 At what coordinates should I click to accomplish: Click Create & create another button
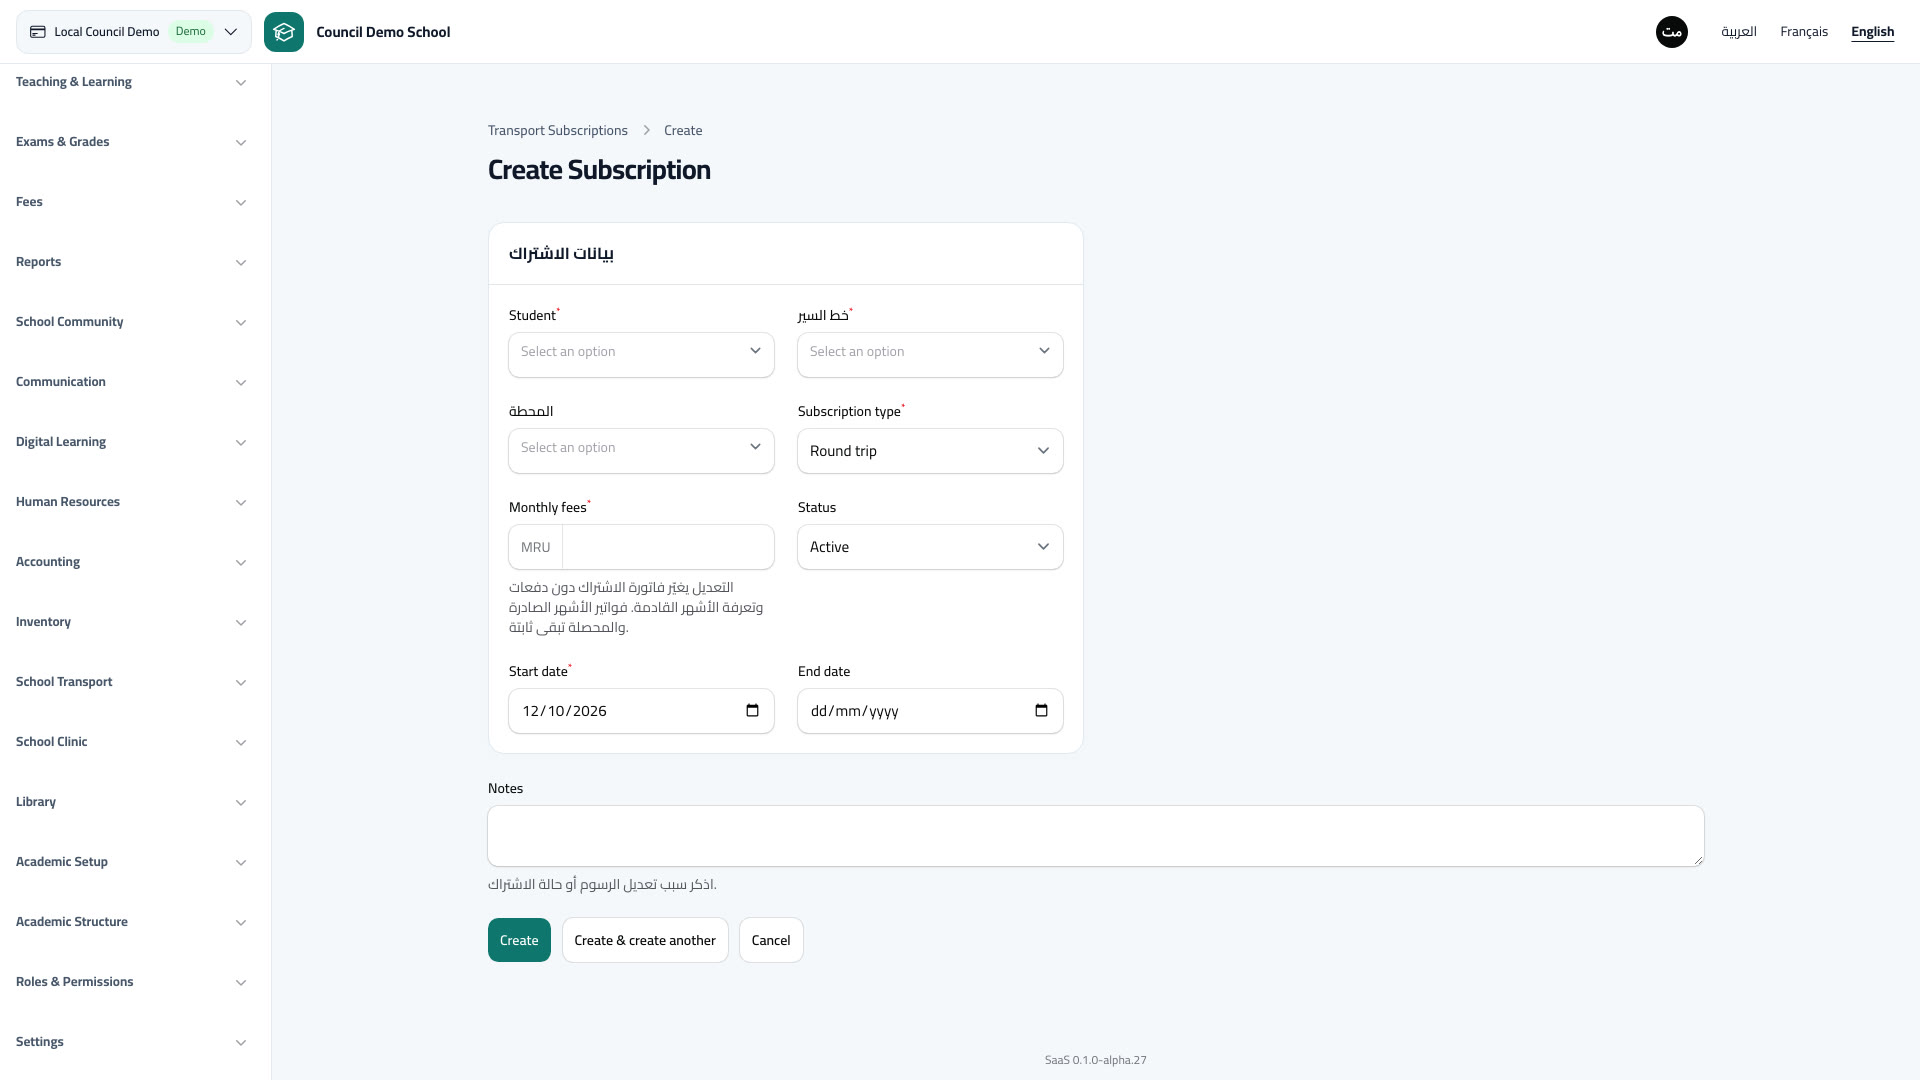(645, 940)
